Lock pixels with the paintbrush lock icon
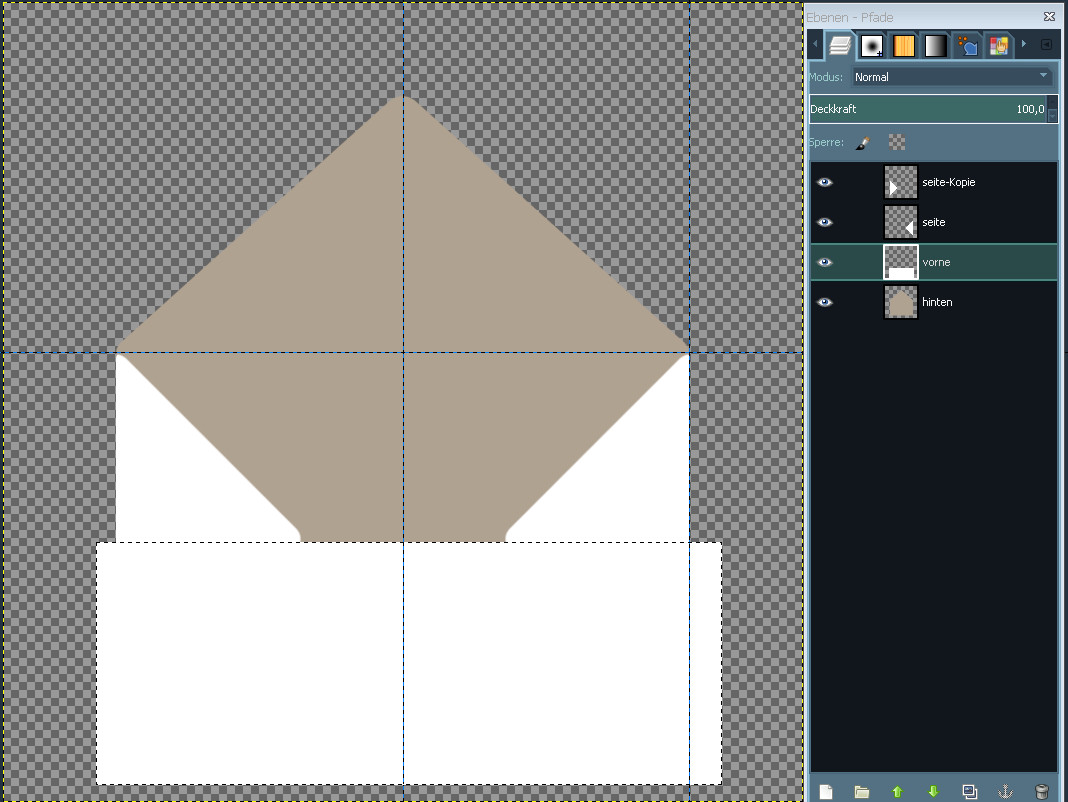The width and height of the screenshot is (1068, 802). tap(863, 143)
